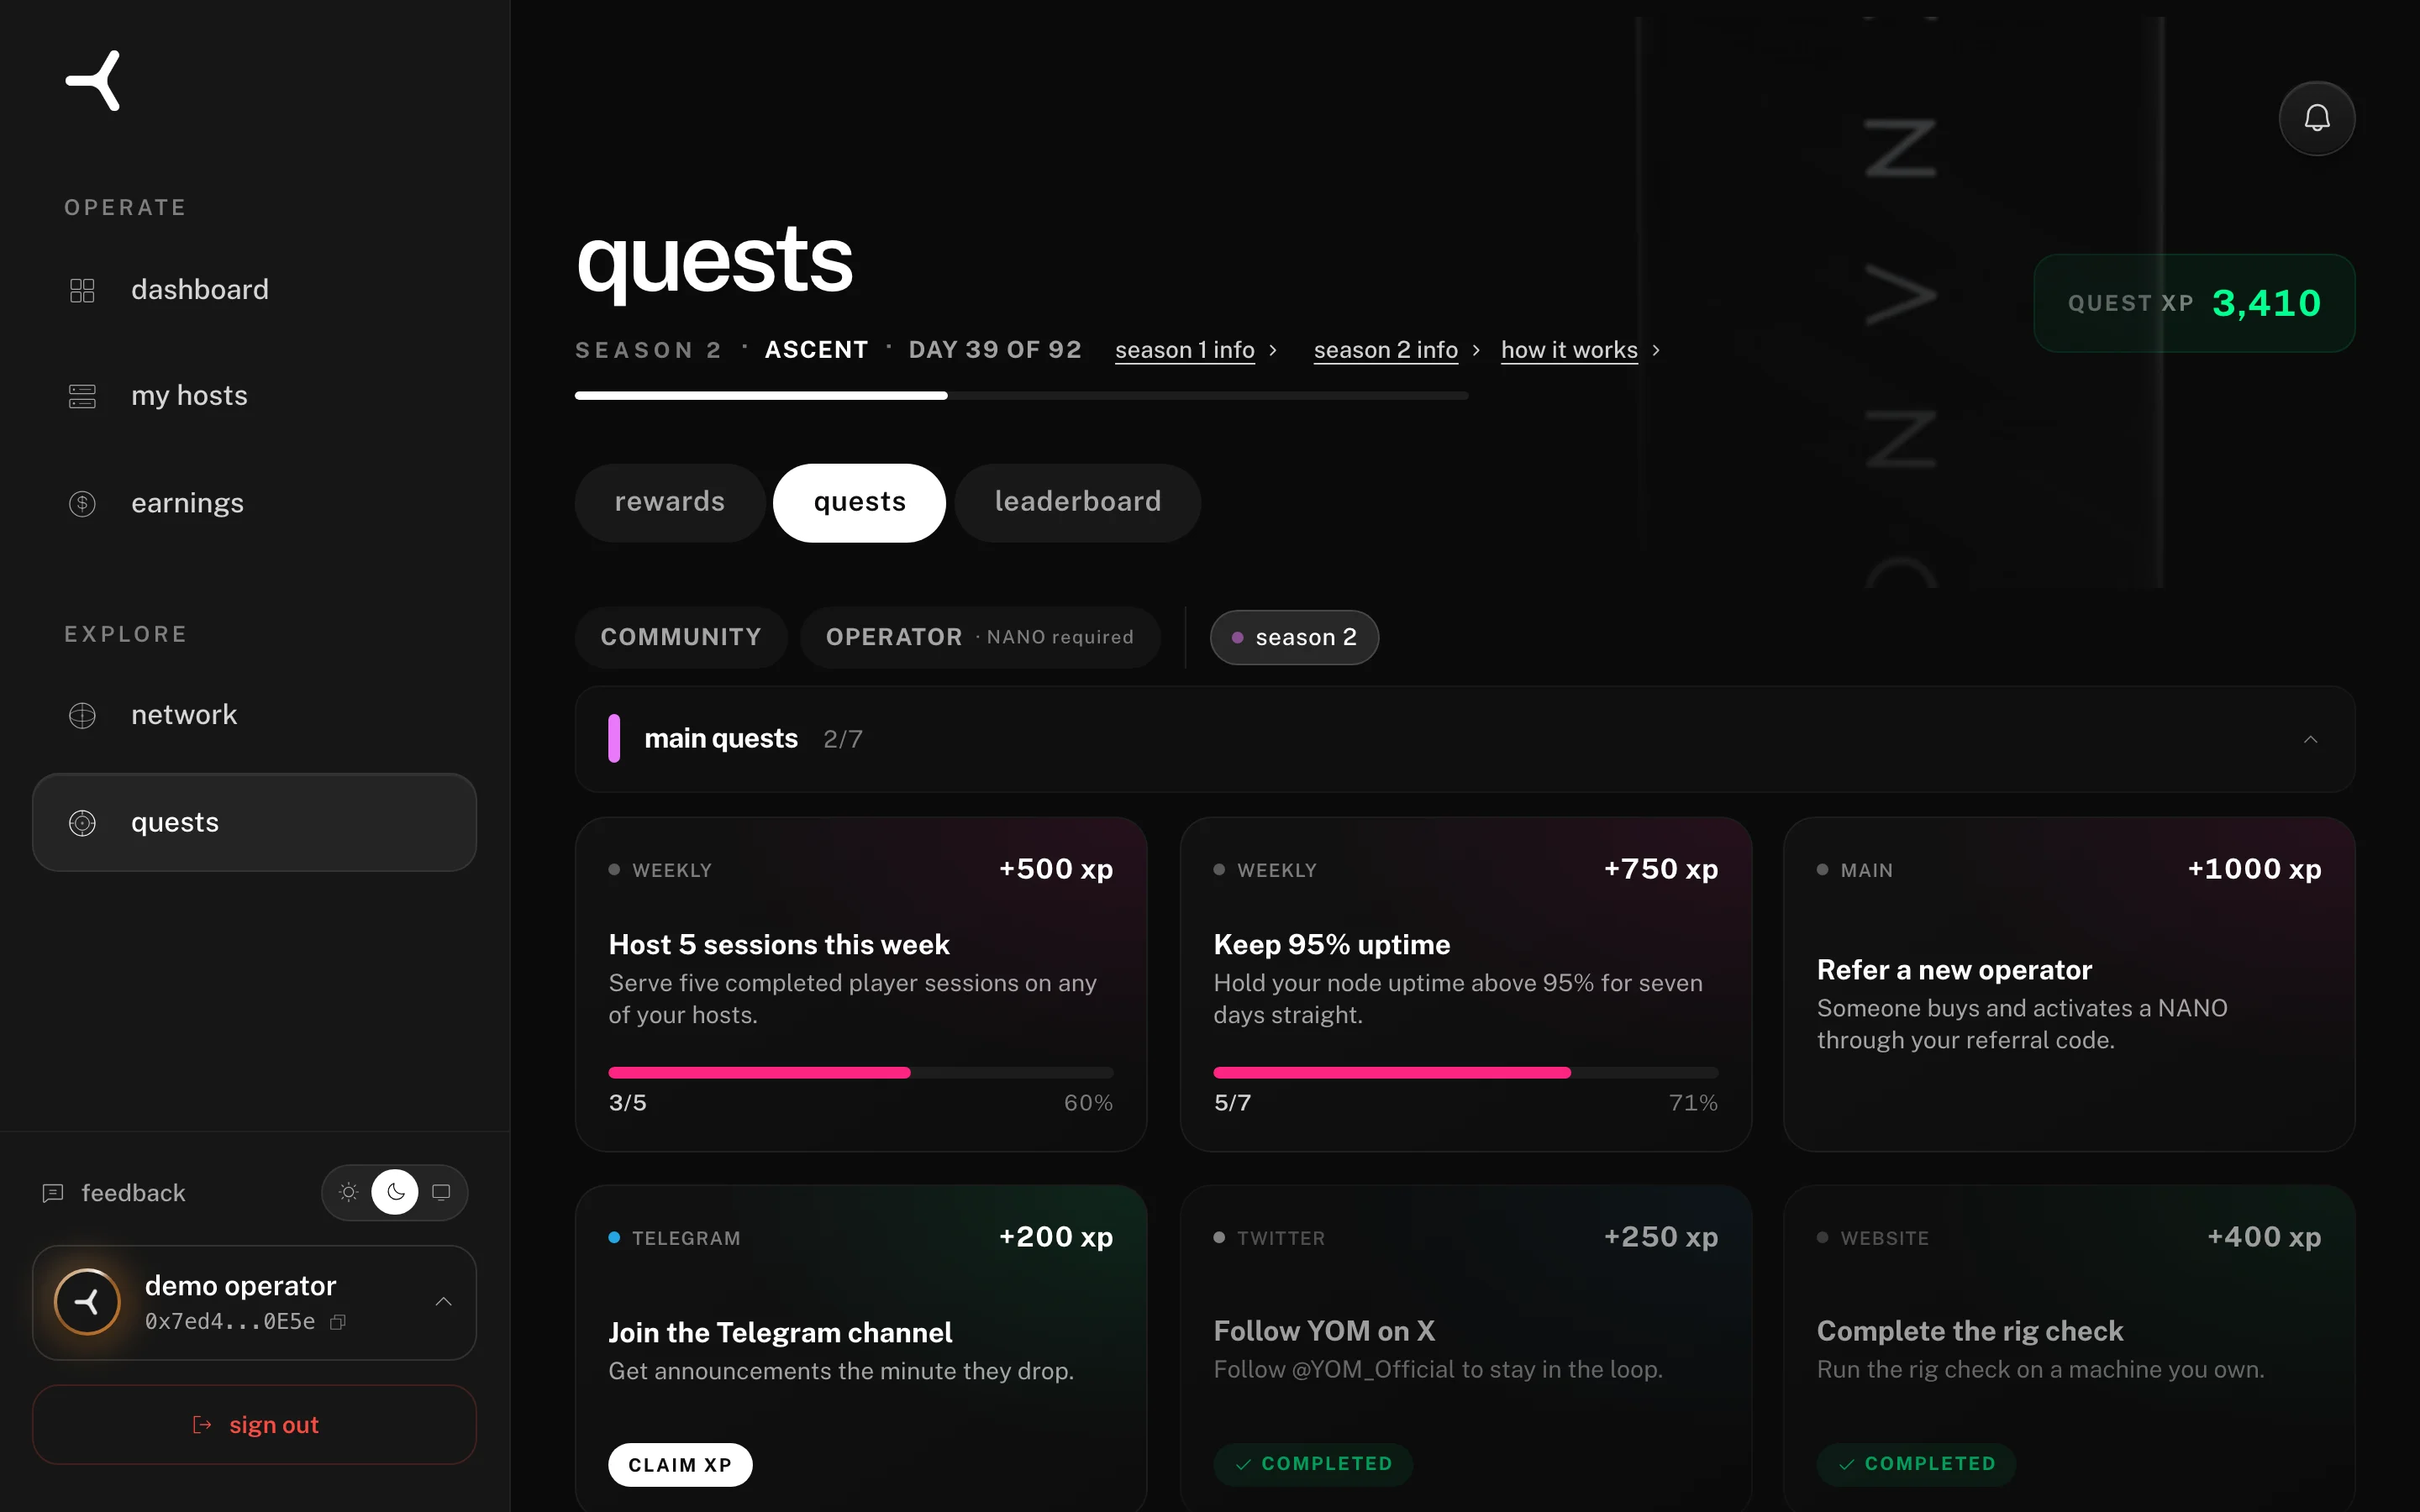Screen dimensions: 2420x1512
Task: Filter by COMMUNITY quests
Action: coord(681,637)
